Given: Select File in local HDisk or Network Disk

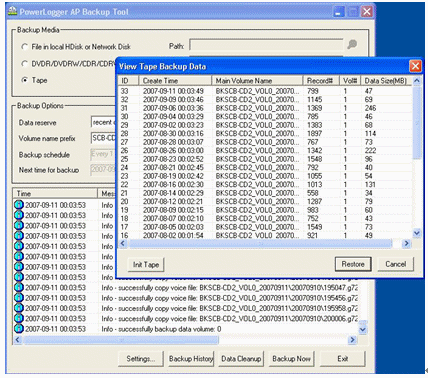Looking at the screenshot, I should tap(25, 47).
